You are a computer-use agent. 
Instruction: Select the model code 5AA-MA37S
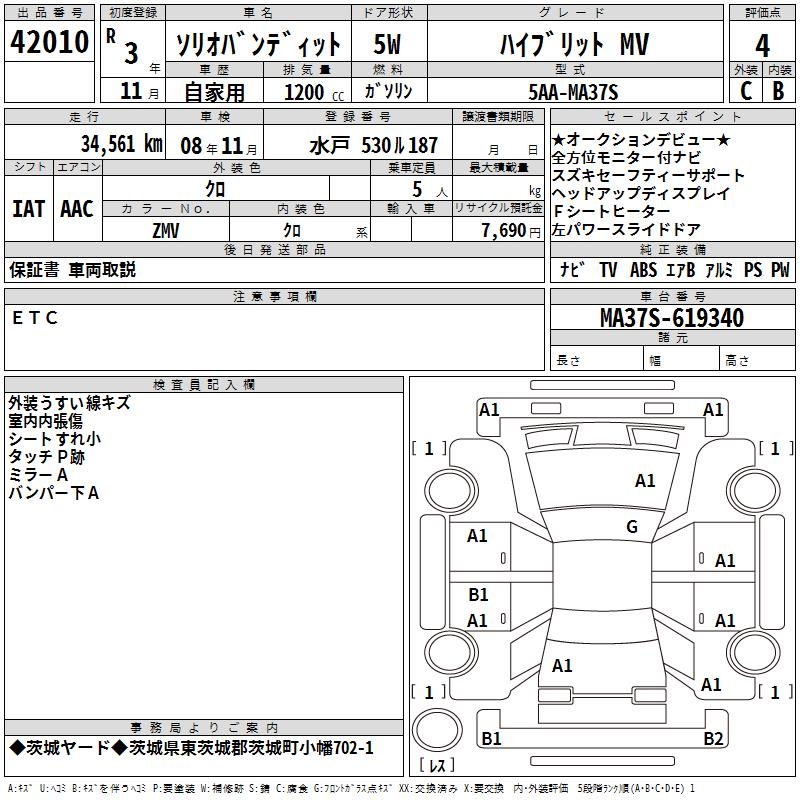coord(573,92)
